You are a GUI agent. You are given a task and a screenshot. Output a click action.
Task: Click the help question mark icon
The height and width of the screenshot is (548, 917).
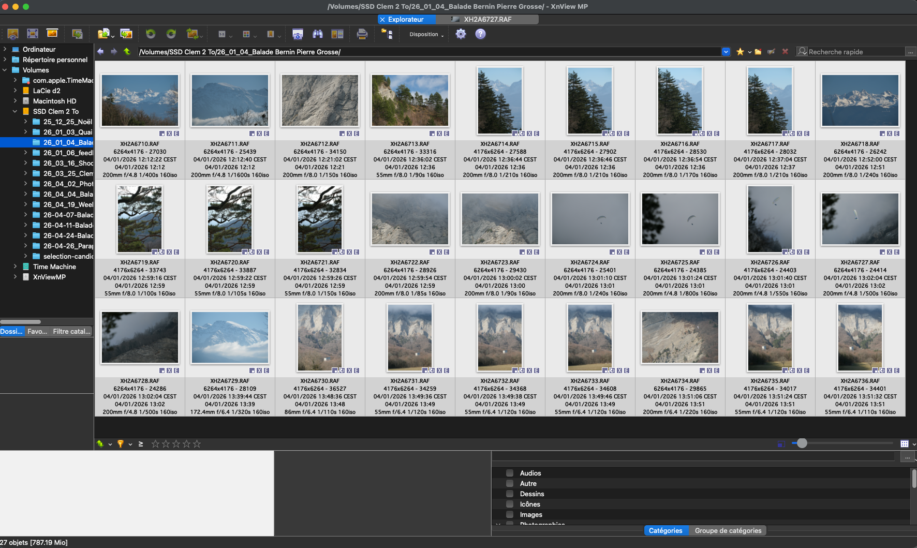pos(480,34)
